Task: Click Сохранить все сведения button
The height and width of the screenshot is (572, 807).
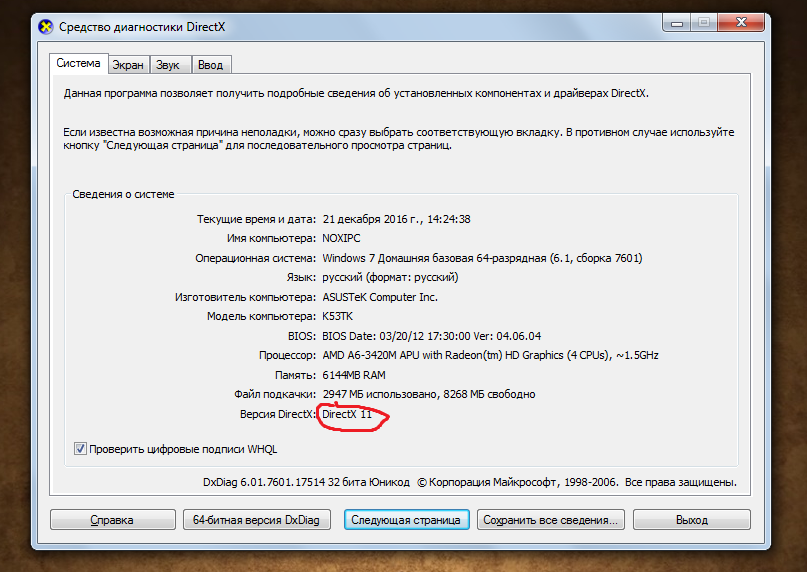Action: [x=551, y=519]
